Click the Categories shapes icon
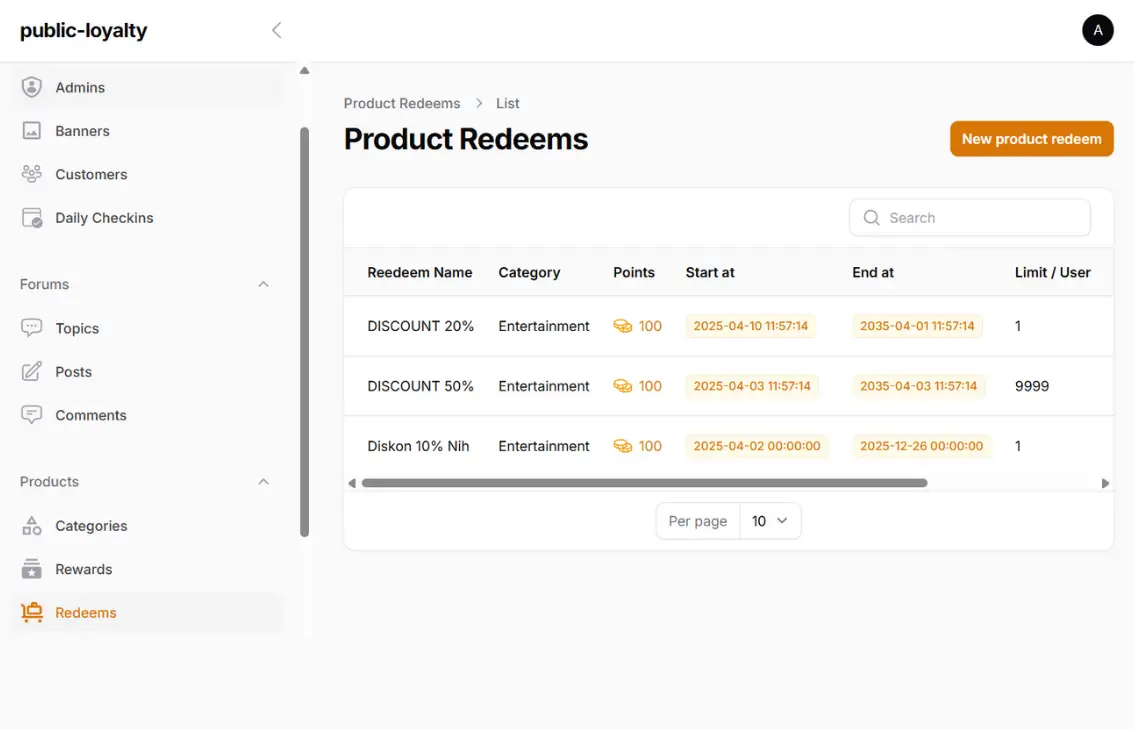 pos(32,526)
